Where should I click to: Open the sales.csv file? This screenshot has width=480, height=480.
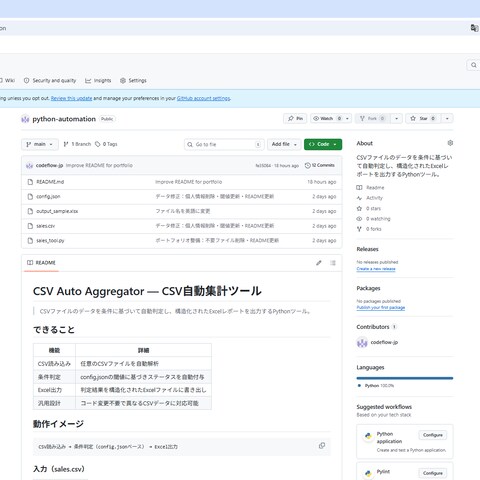(x=46, y=226)
